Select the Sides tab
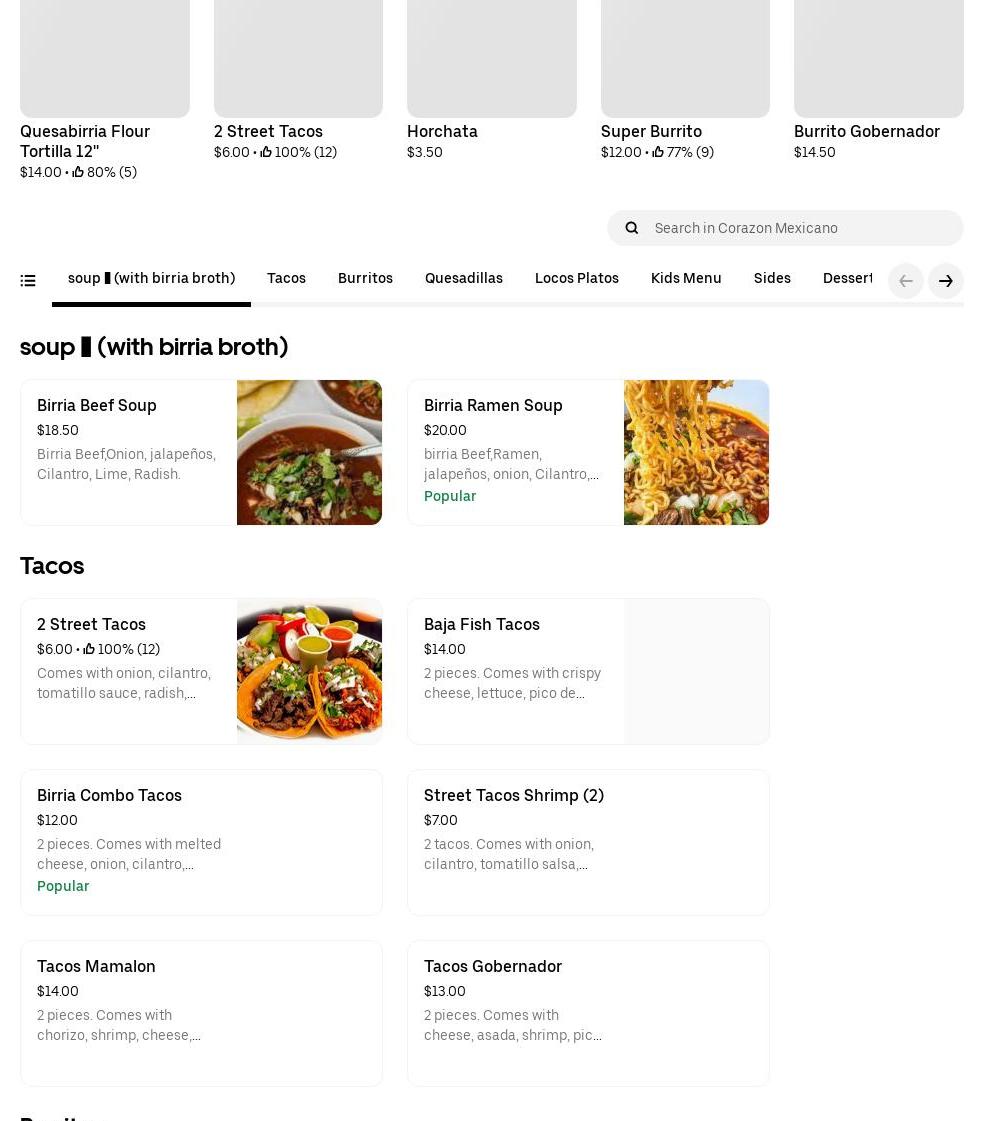This screenshot has width=984, height=1121. [x=772, y=278]
